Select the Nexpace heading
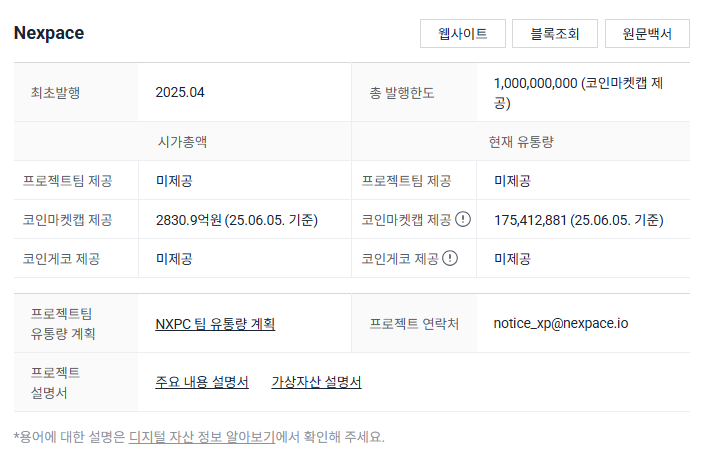This screenshot has height=471, width=707. (49, 33)
